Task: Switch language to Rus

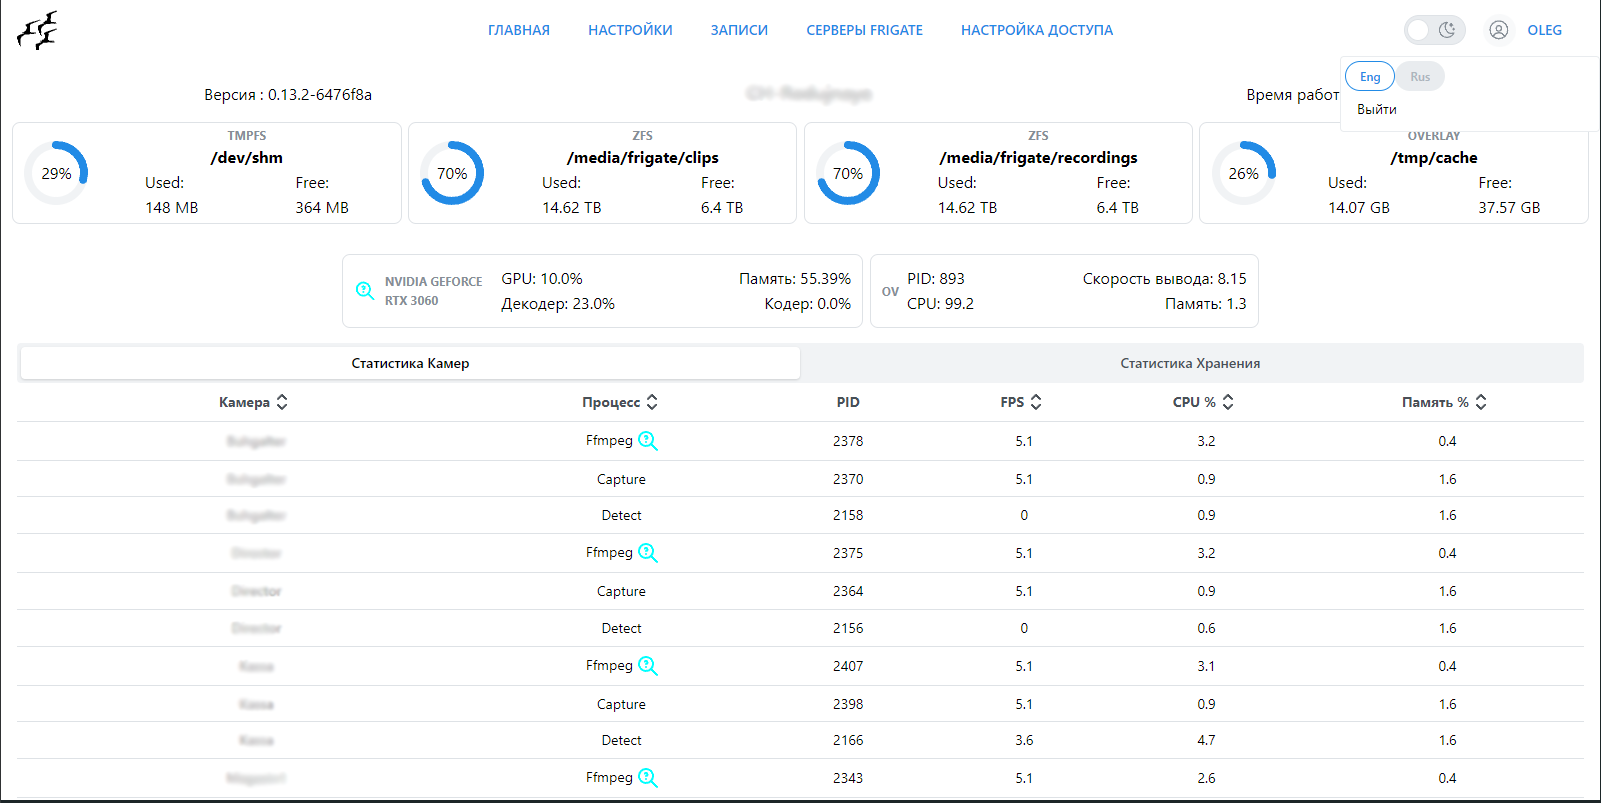Action: pyautogui.click(x=1420, y=77)
